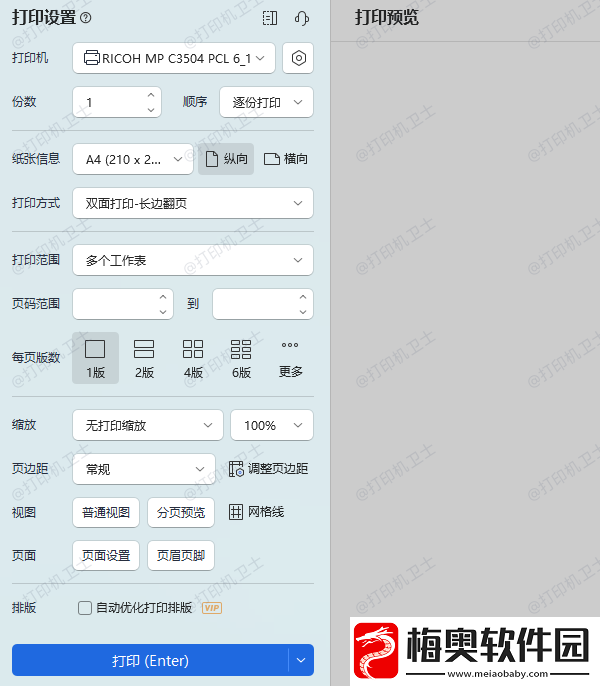Image resolution: width=600 pixels, height=686 pixels.
Task: Decrease 份数 copies with down arrow
Action: (151, 110)
